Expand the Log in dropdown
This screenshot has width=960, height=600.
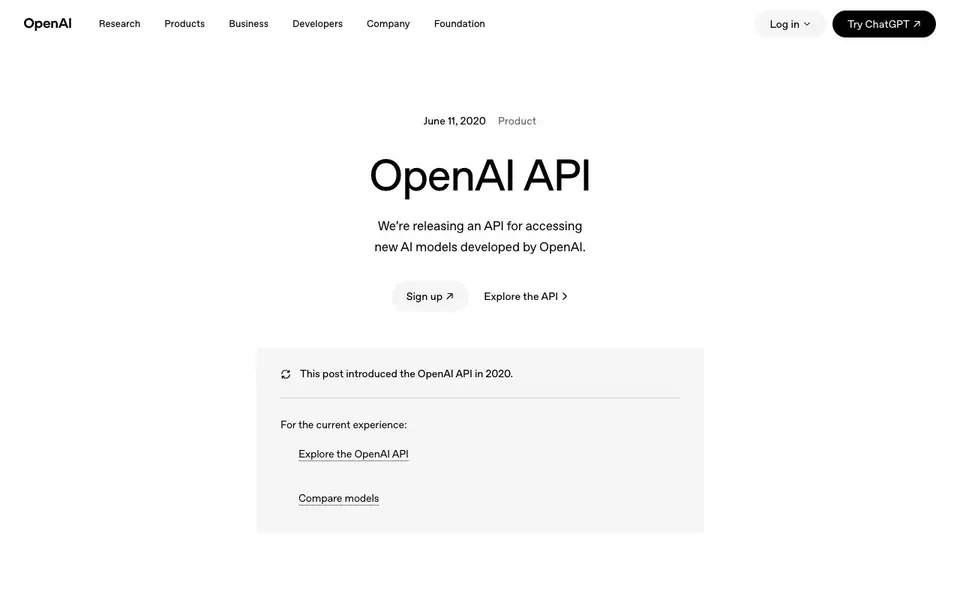click(x=790, y=24)
